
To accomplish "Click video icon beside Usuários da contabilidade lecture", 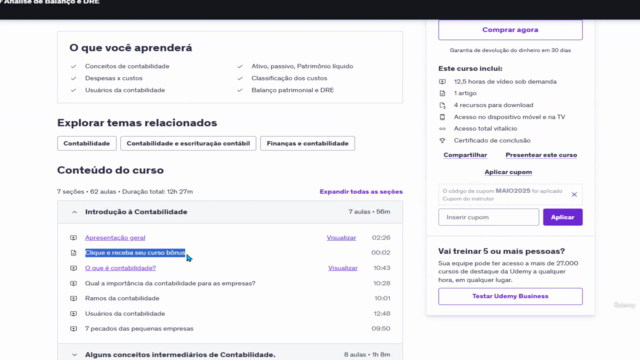I will (73, 313).
